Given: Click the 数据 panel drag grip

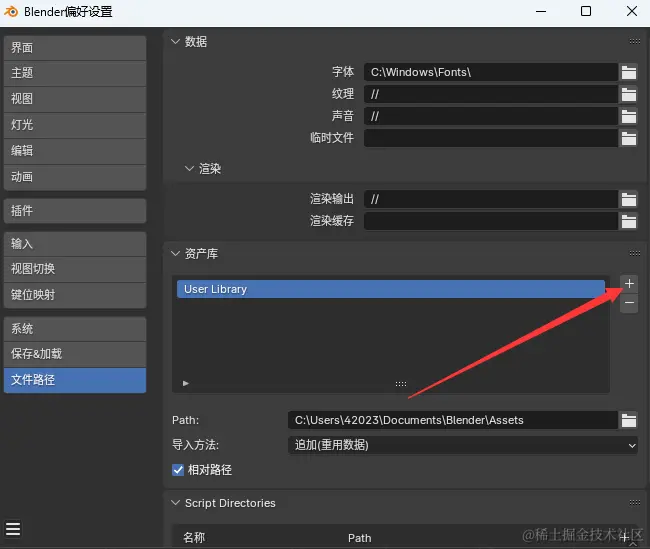Looking at the screenshot, I should [635, 41].
